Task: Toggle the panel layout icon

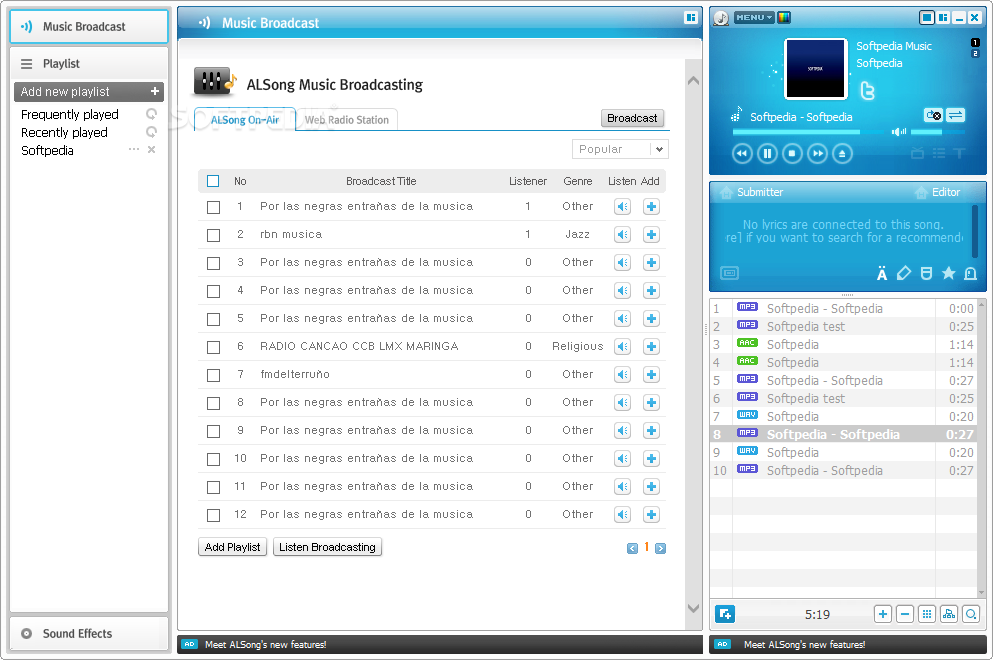Action: coord(944,18)
